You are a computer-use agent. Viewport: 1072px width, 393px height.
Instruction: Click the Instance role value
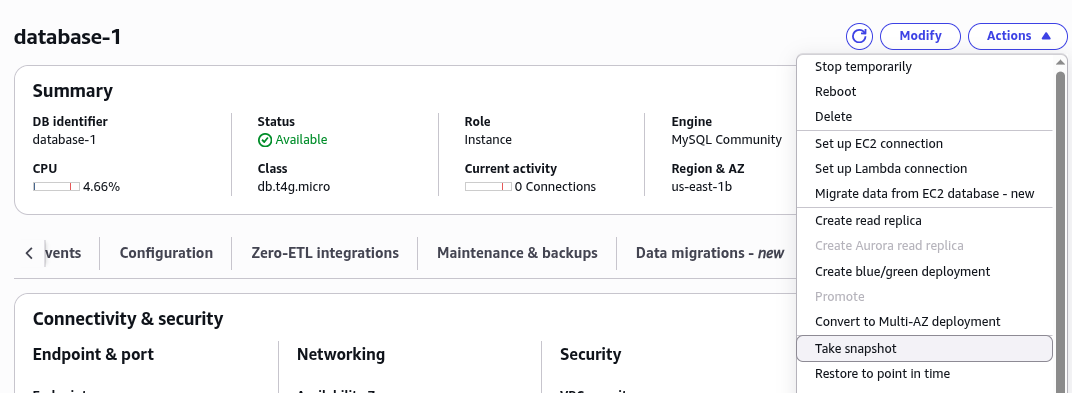coord(488,140)
